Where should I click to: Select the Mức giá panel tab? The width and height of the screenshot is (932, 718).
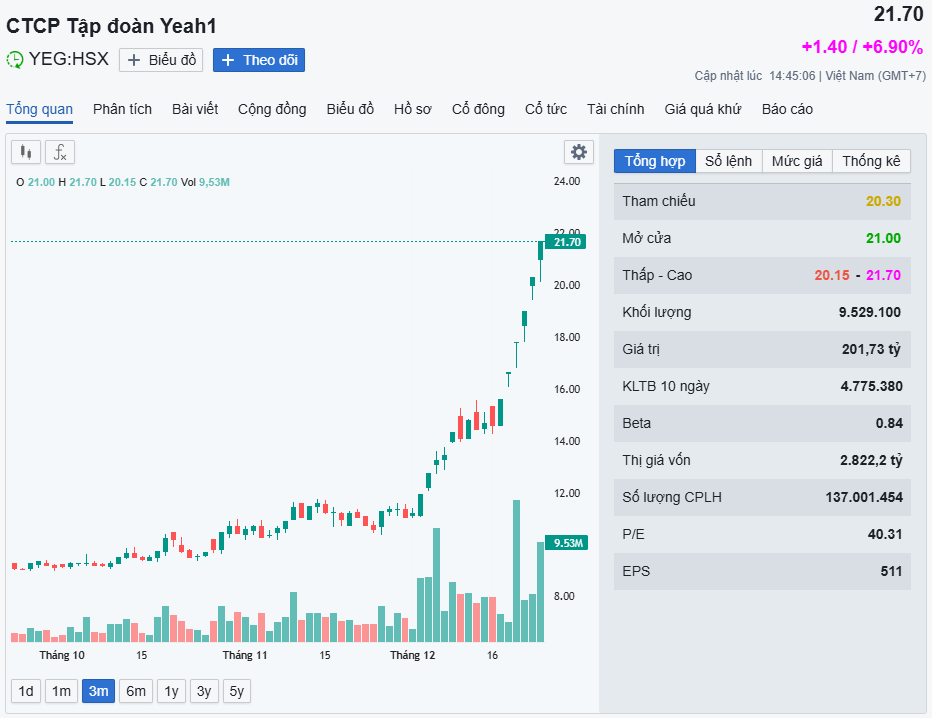click(797, 161)
